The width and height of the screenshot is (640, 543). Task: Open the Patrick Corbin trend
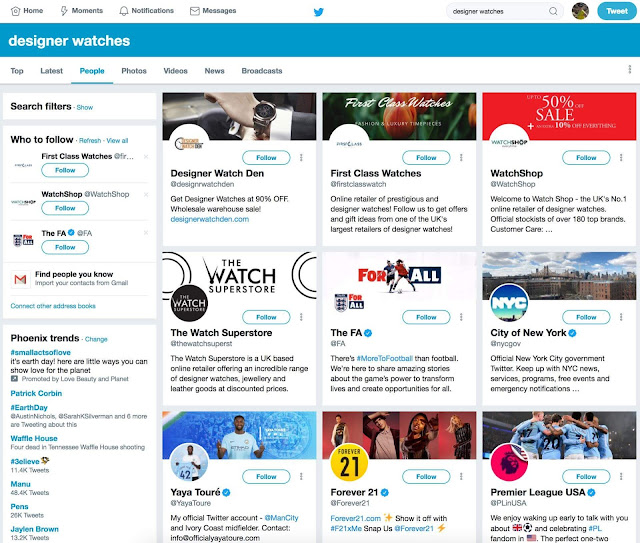(x=36, y=394)
